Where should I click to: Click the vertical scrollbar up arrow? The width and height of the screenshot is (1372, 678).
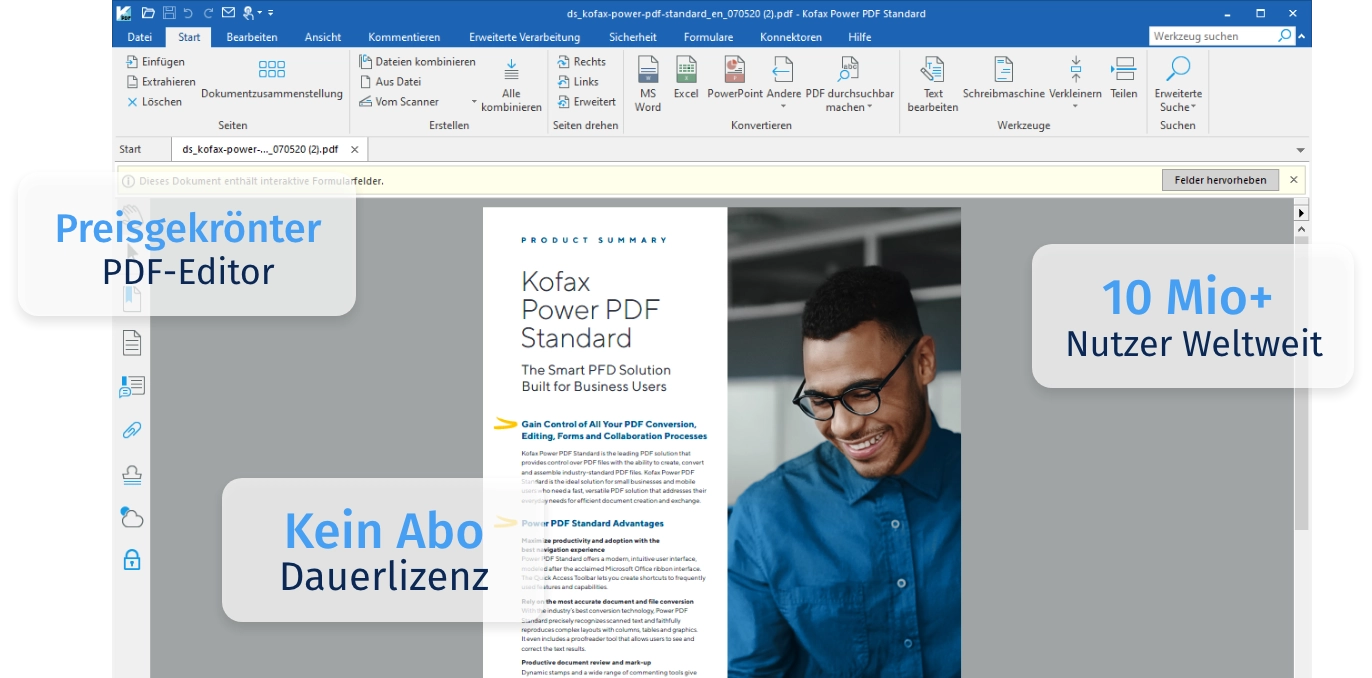tap(1302, 230)
